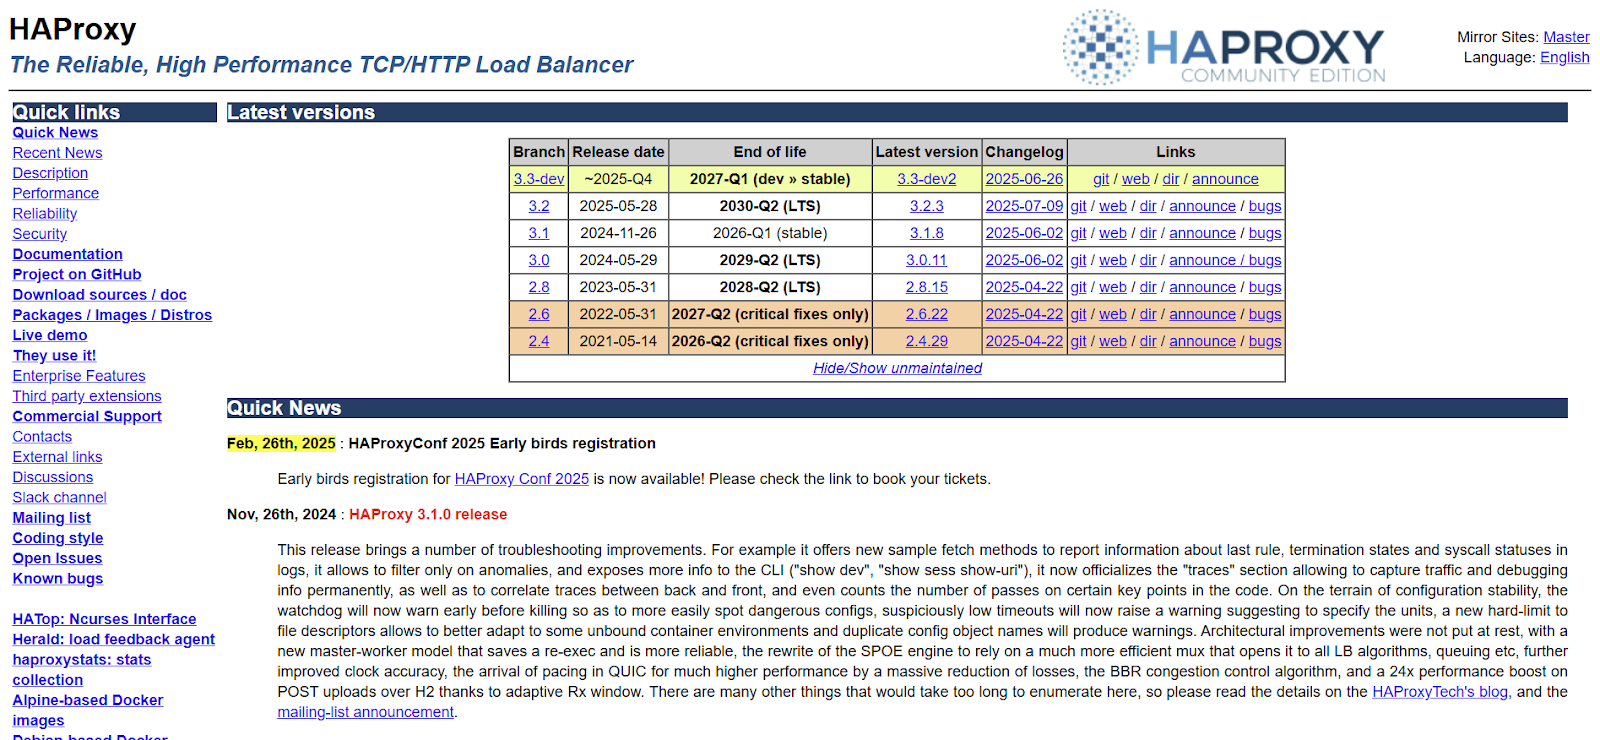The width and height of the screenshot is (1600, 740).
Task: Open announce link in 2.6 row
Action: [1203, 314]
